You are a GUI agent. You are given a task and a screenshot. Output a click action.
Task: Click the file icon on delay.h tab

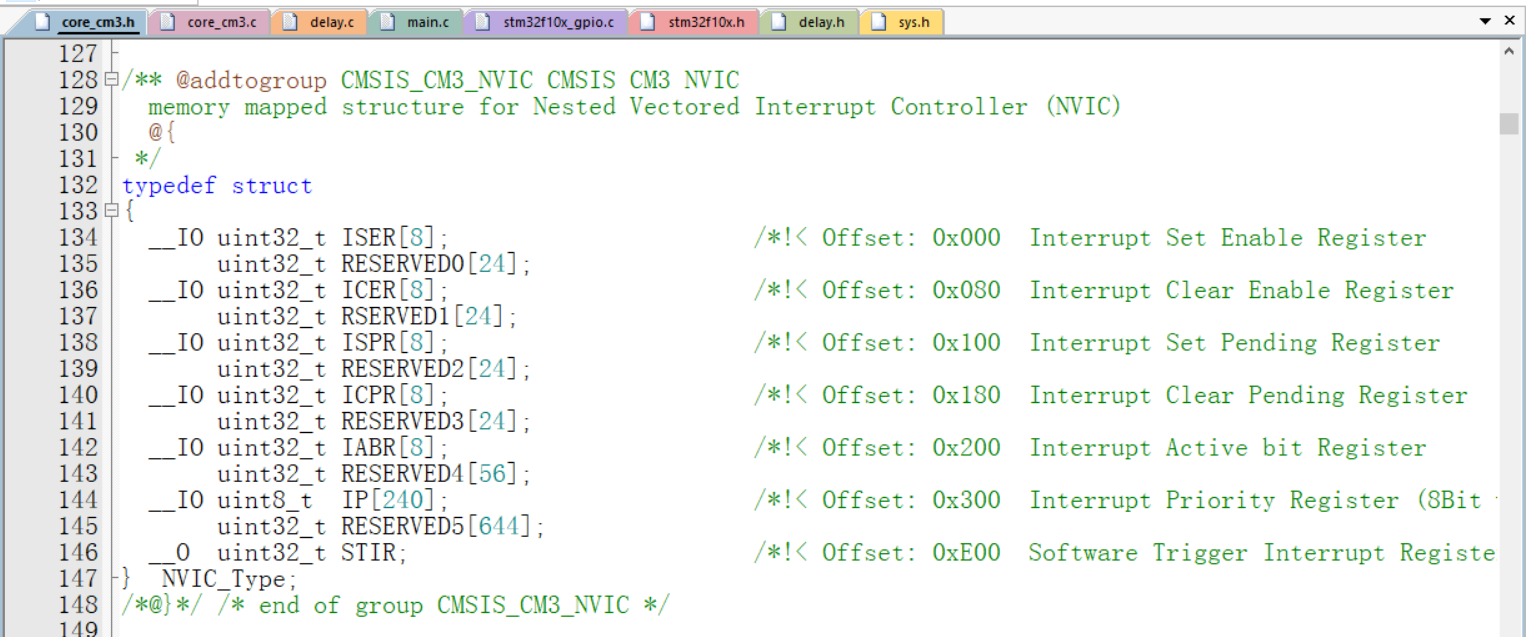click(779, 22)
